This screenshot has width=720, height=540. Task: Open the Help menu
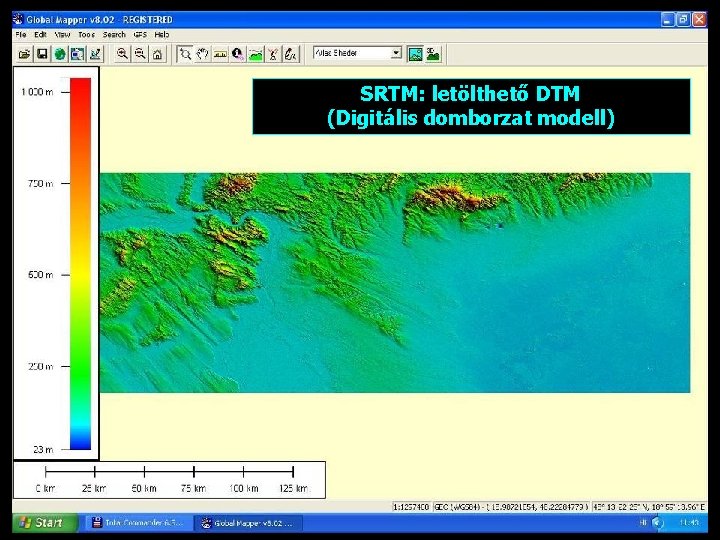tap(162, 34)
